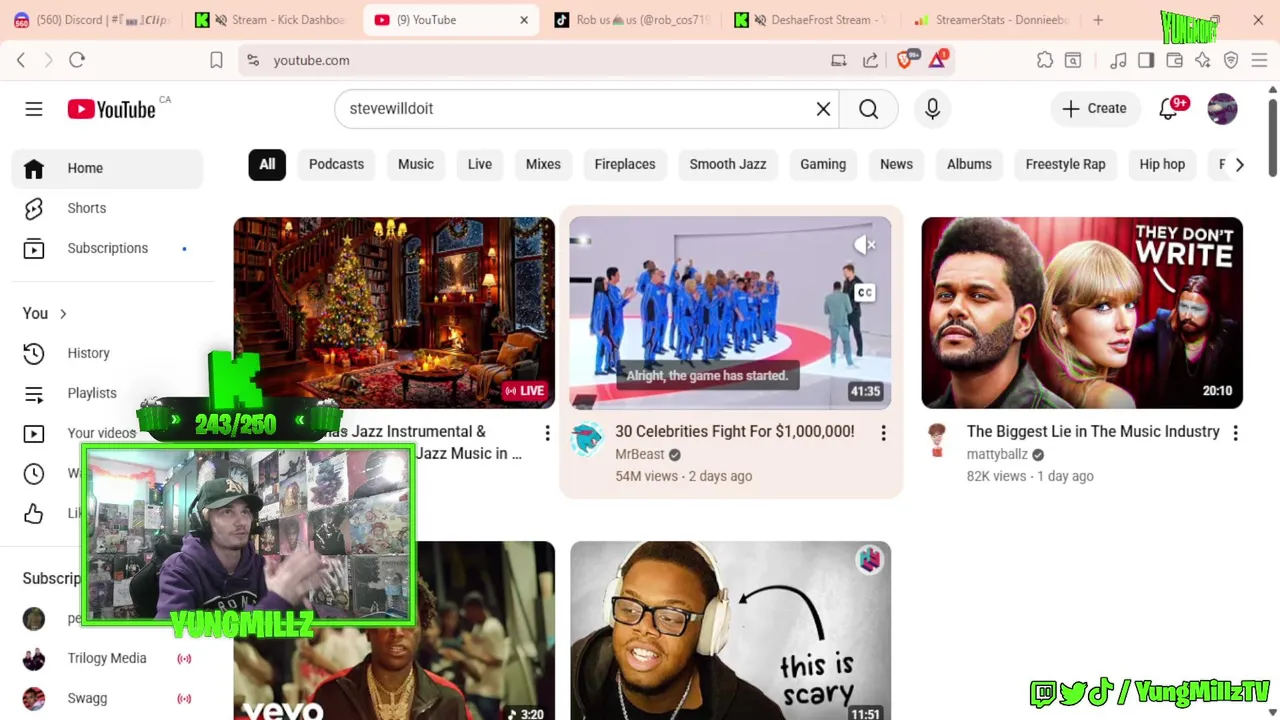Unmute the MrBeast video preview
This screenshot has height=720, width=1280.
[864, 244]
